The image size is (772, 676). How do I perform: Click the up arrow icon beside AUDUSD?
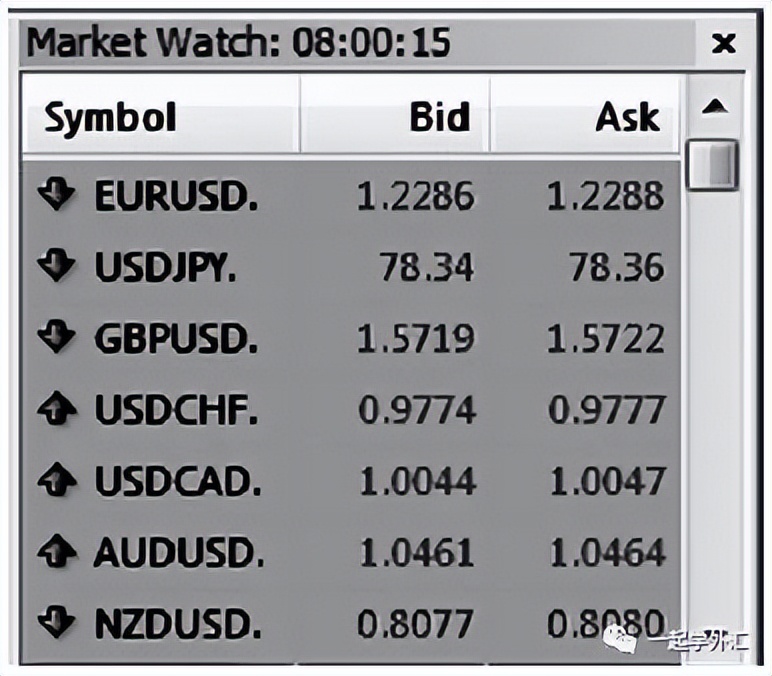pos(56,552)
